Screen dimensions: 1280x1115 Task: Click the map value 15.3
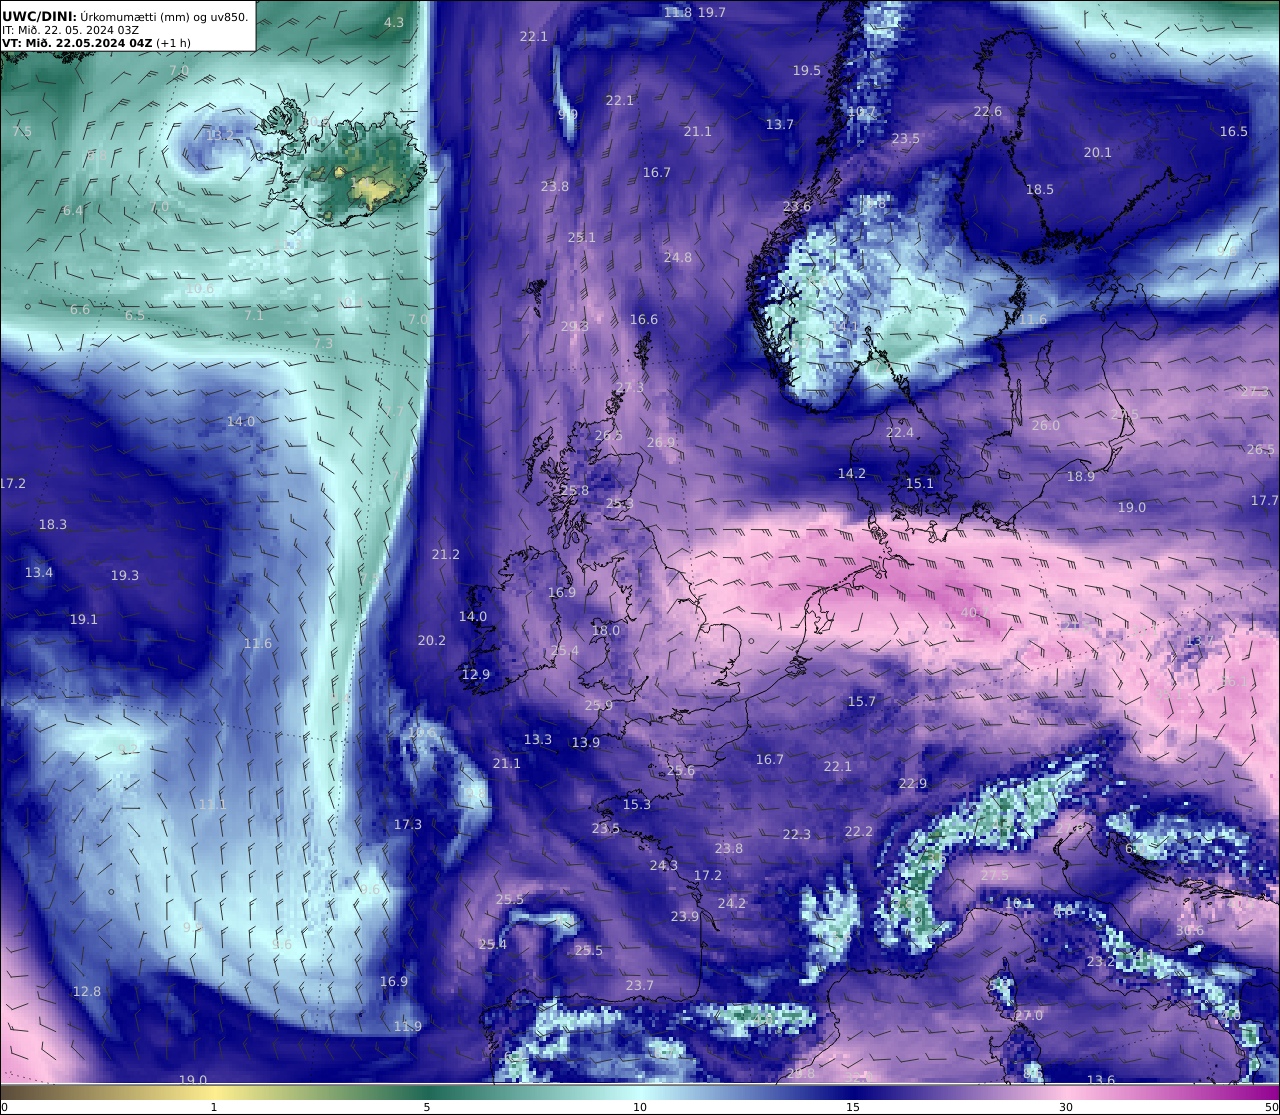tap(637, 804)
